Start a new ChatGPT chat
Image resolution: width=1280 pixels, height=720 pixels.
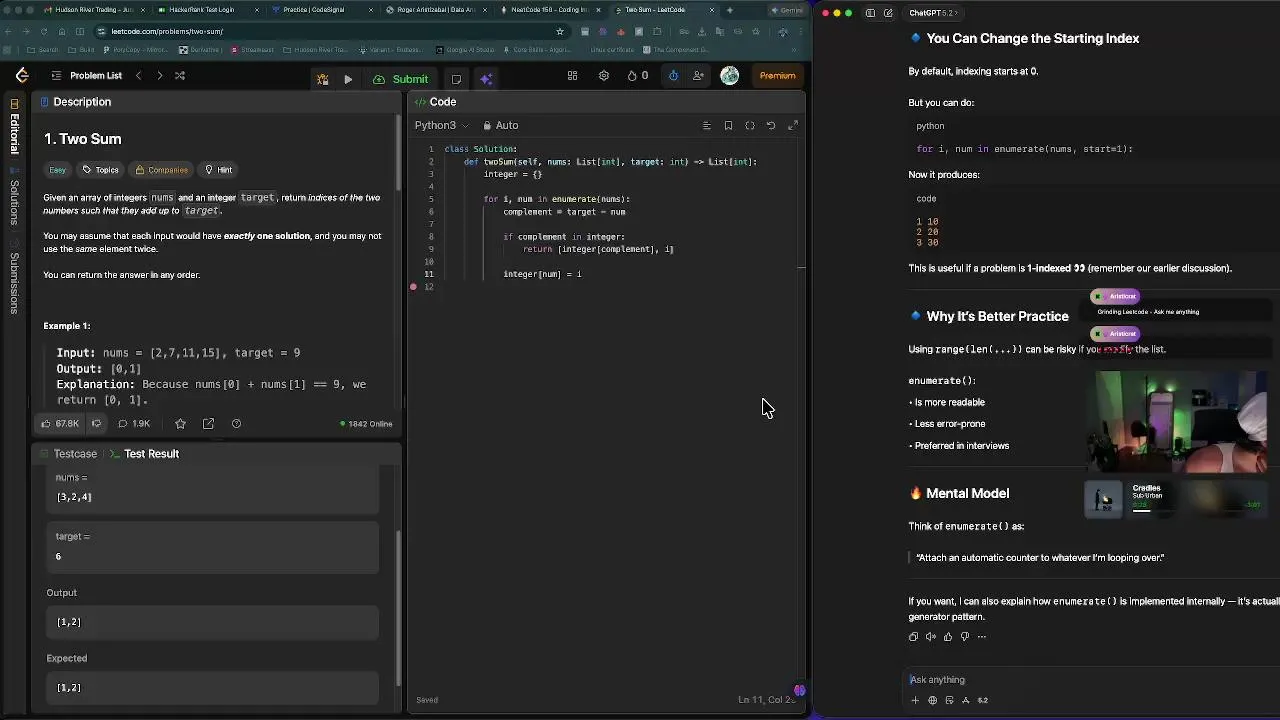click(888, 13)
